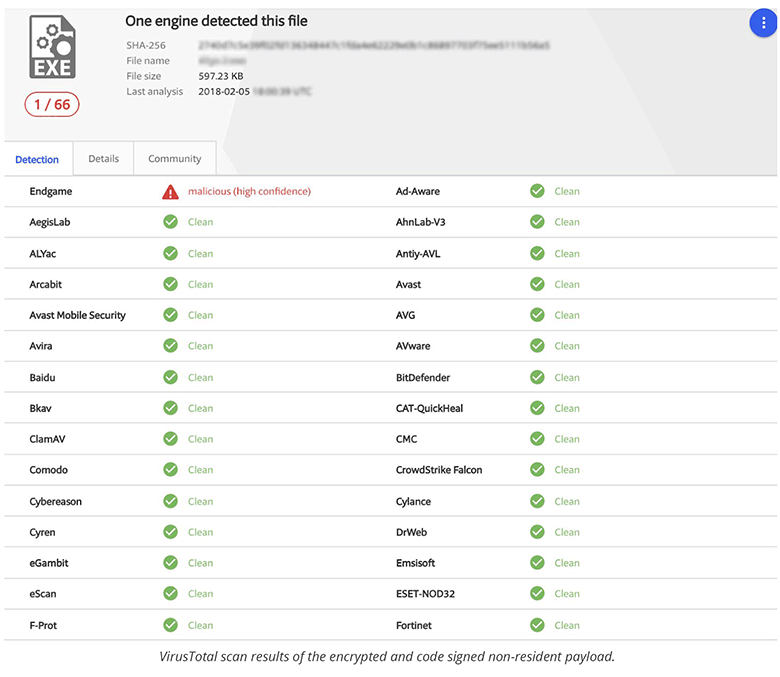Click the clean check icon for ESET-NOD32

(537, 594)
